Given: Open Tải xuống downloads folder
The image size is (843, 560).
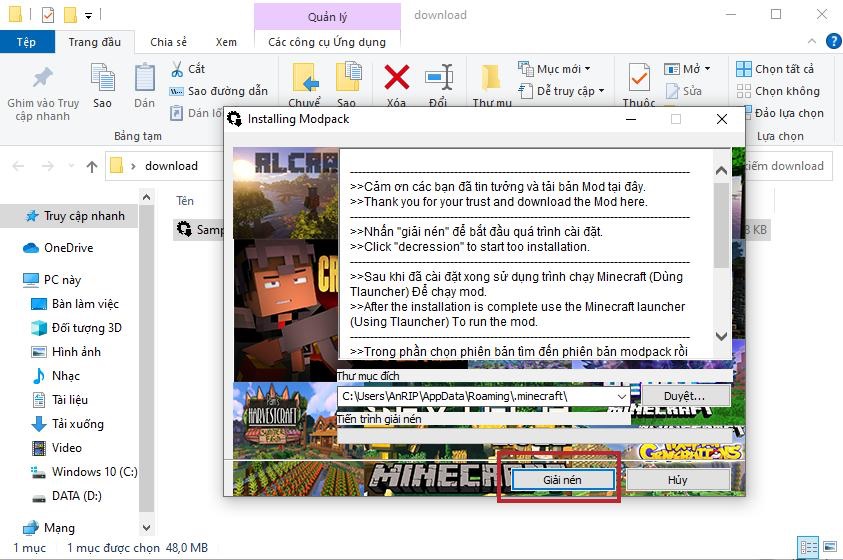Looking at the screenshot, I should pyautogui.click(x=68, y=424).
